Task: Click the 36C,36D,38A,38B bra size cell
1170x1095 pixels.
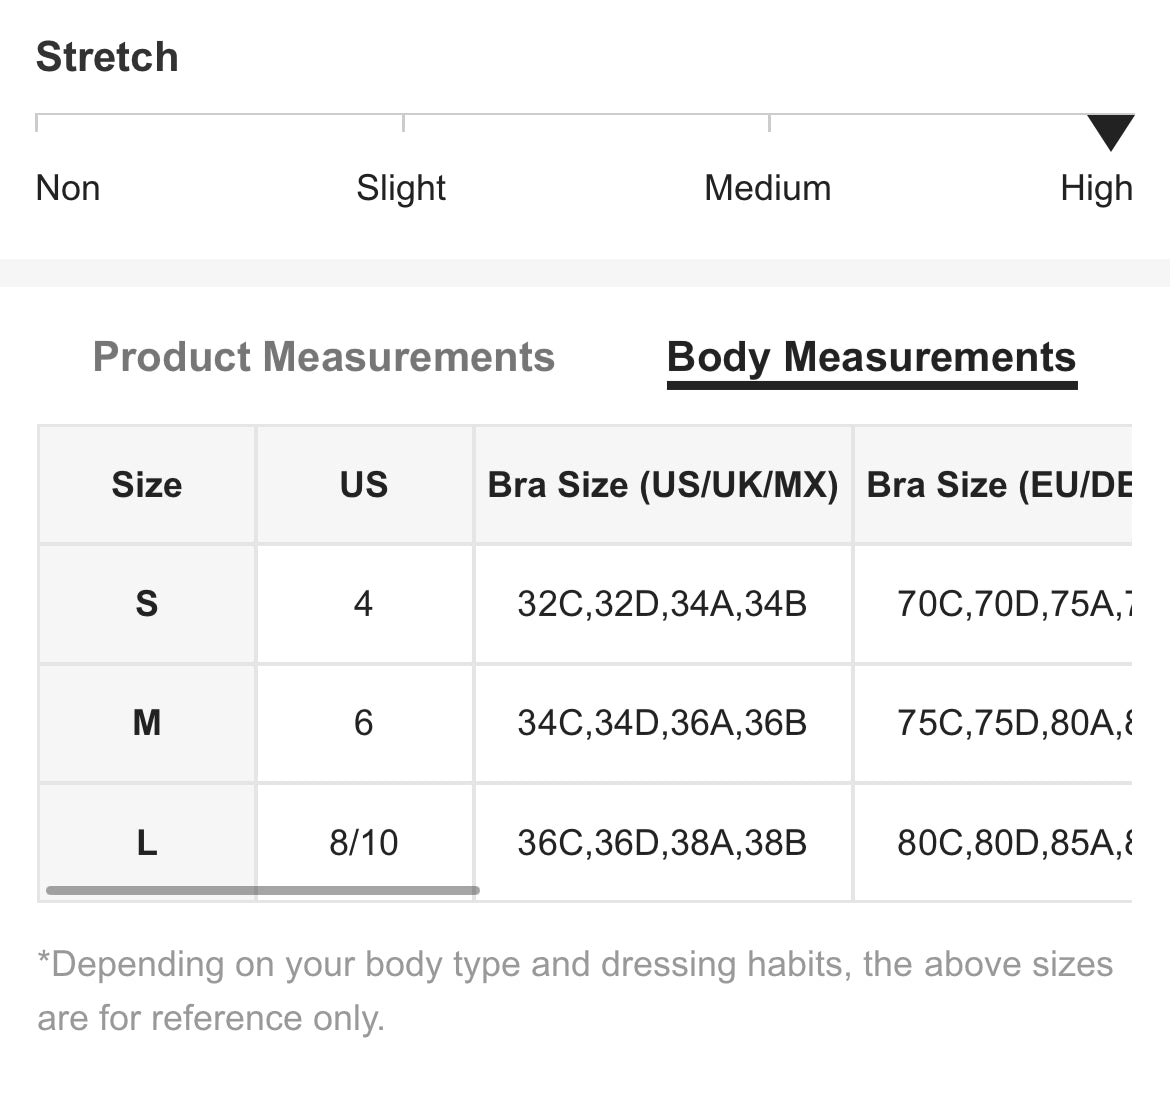Action: 662,843
